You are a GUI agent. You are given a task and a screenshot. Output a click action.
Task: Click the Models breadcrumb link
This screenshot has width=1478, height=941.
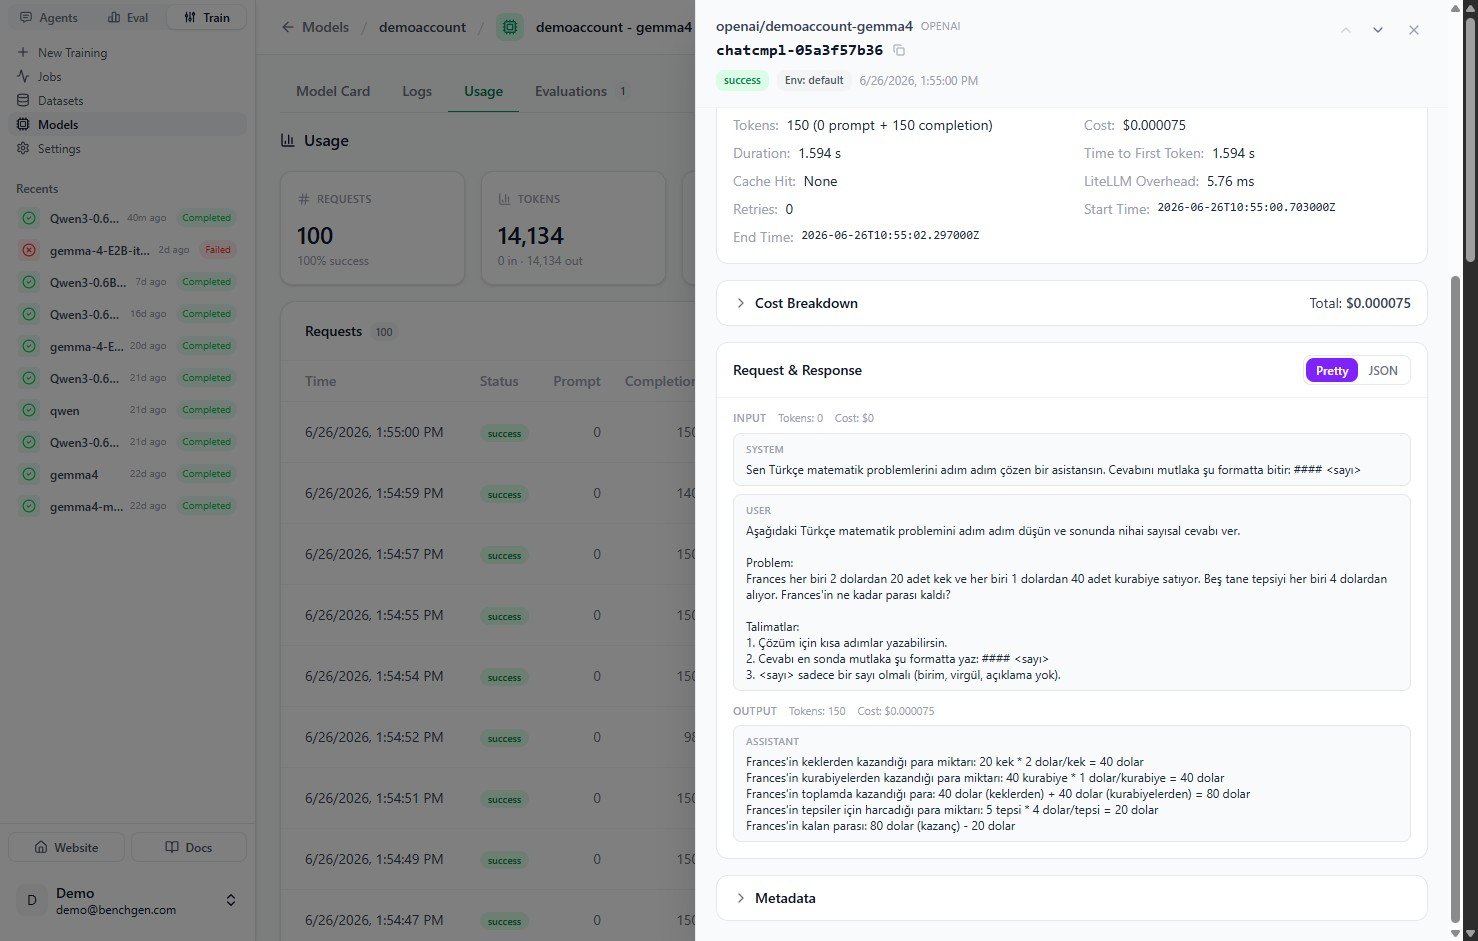coord(326,27)
